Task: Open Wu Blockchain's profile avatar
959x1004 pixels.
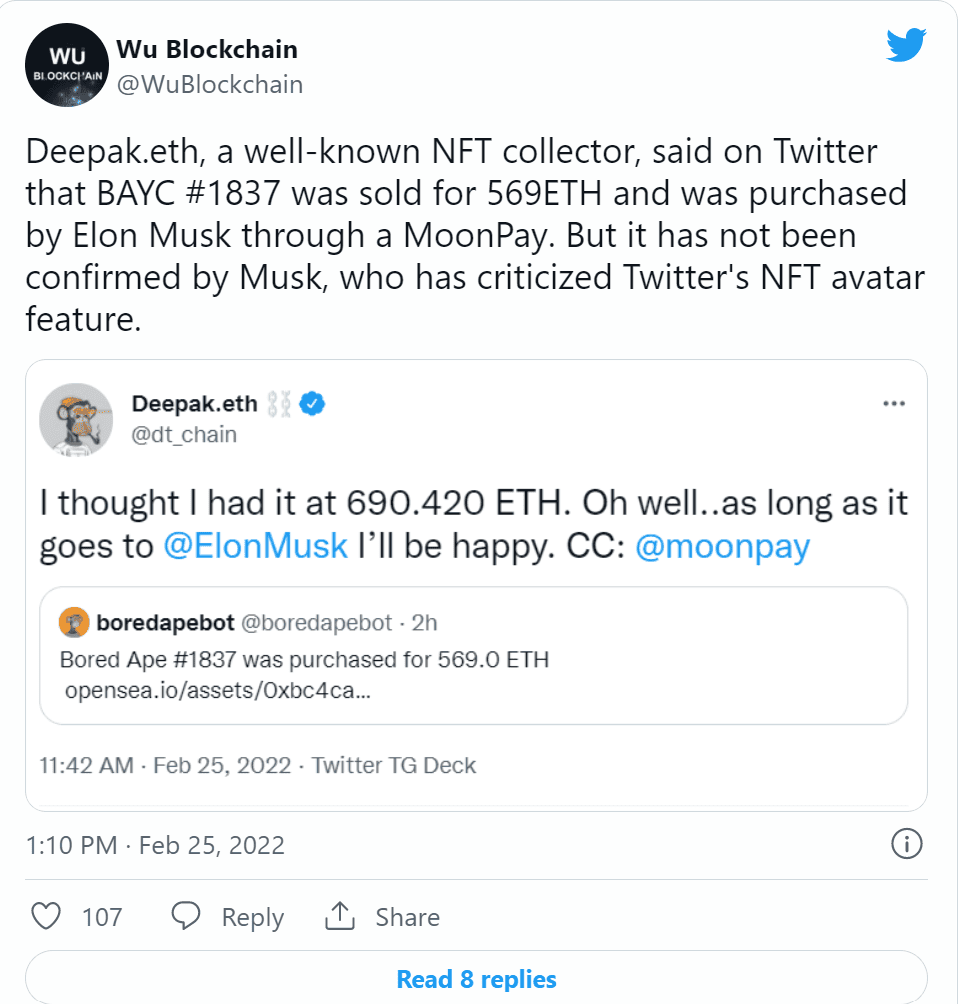Action: tap(66, 65)
